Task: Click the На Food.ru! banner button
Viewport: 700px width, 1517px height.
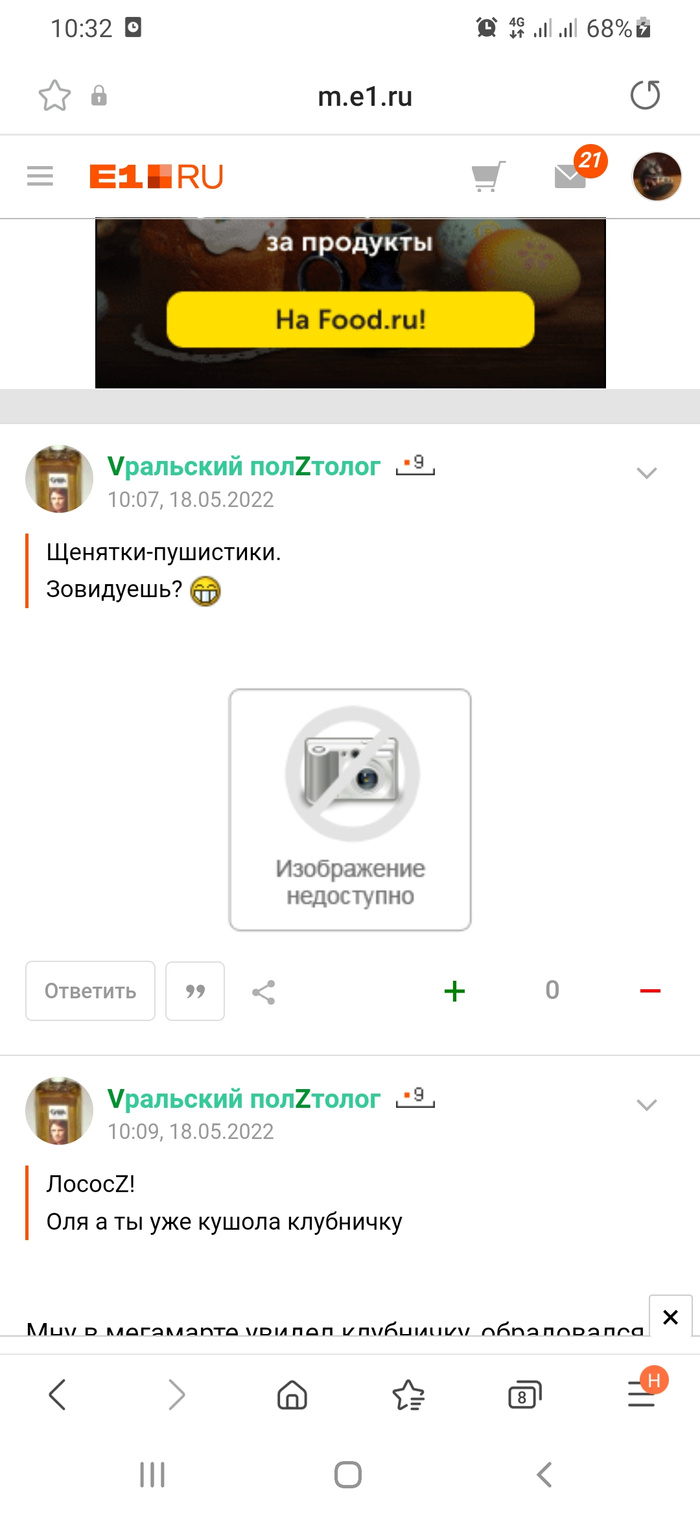Action: (x=350, y=320)
